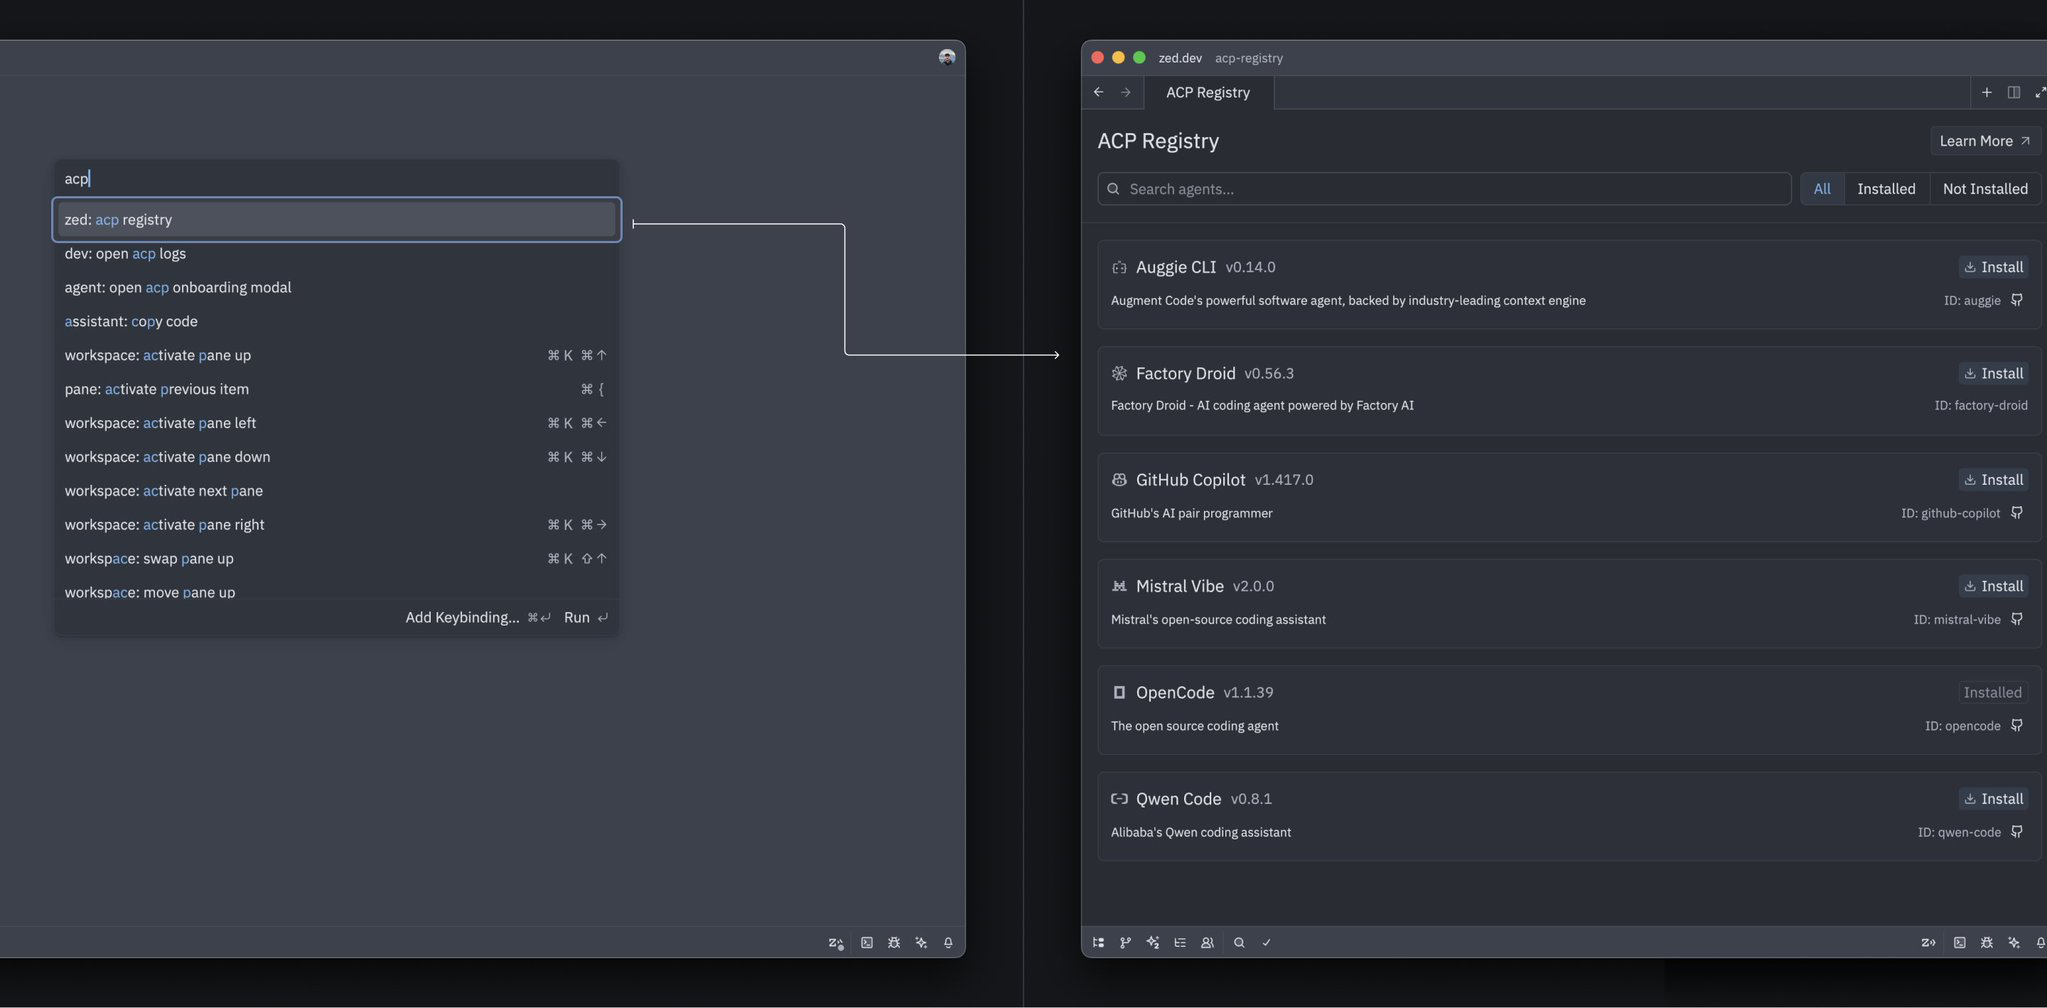Switch to the ACP Registry tab
Viewport: 2047px width, 1008px height.
click(1206, 92)
